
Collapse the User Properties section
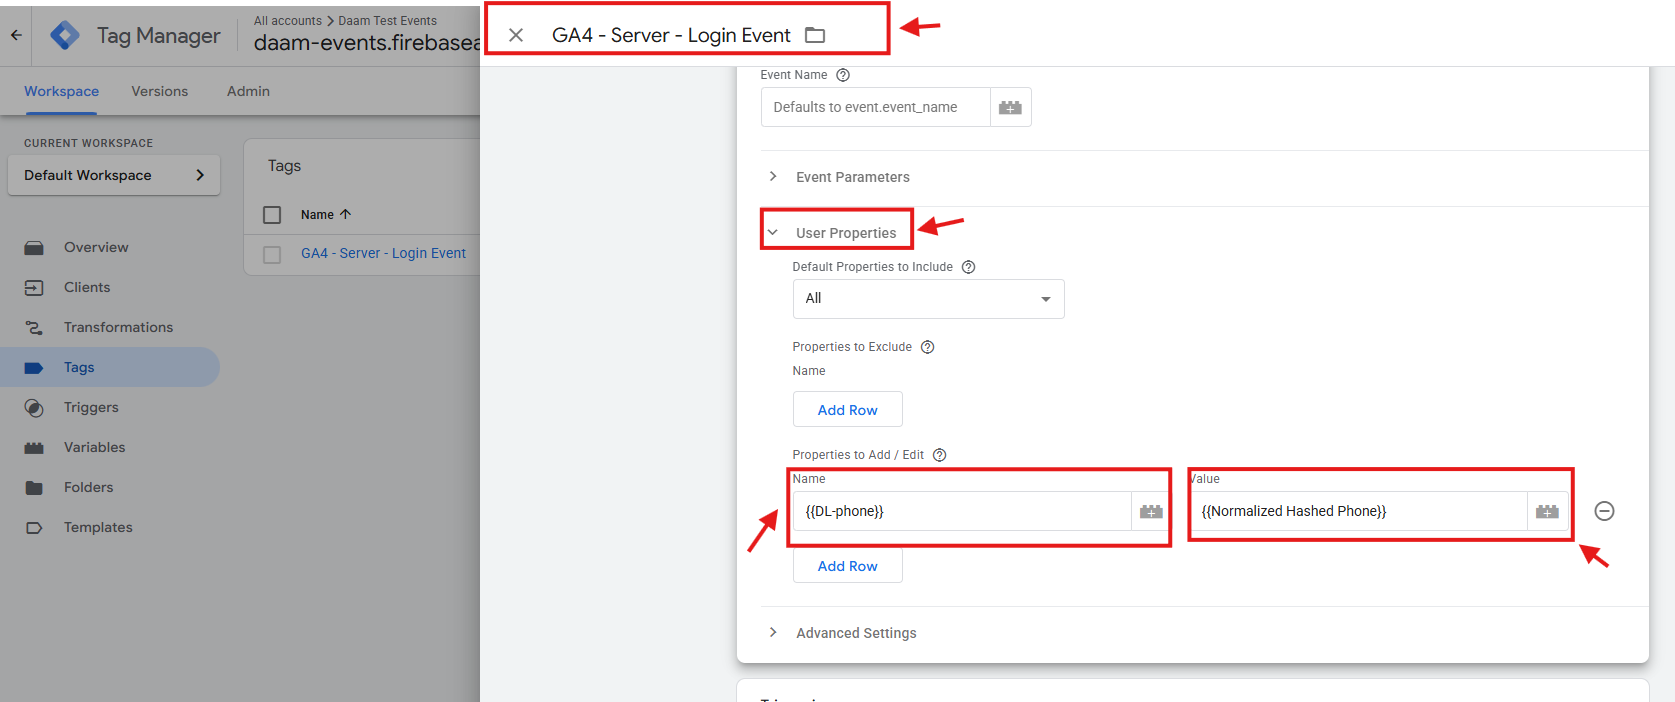(x=773, y=233)
